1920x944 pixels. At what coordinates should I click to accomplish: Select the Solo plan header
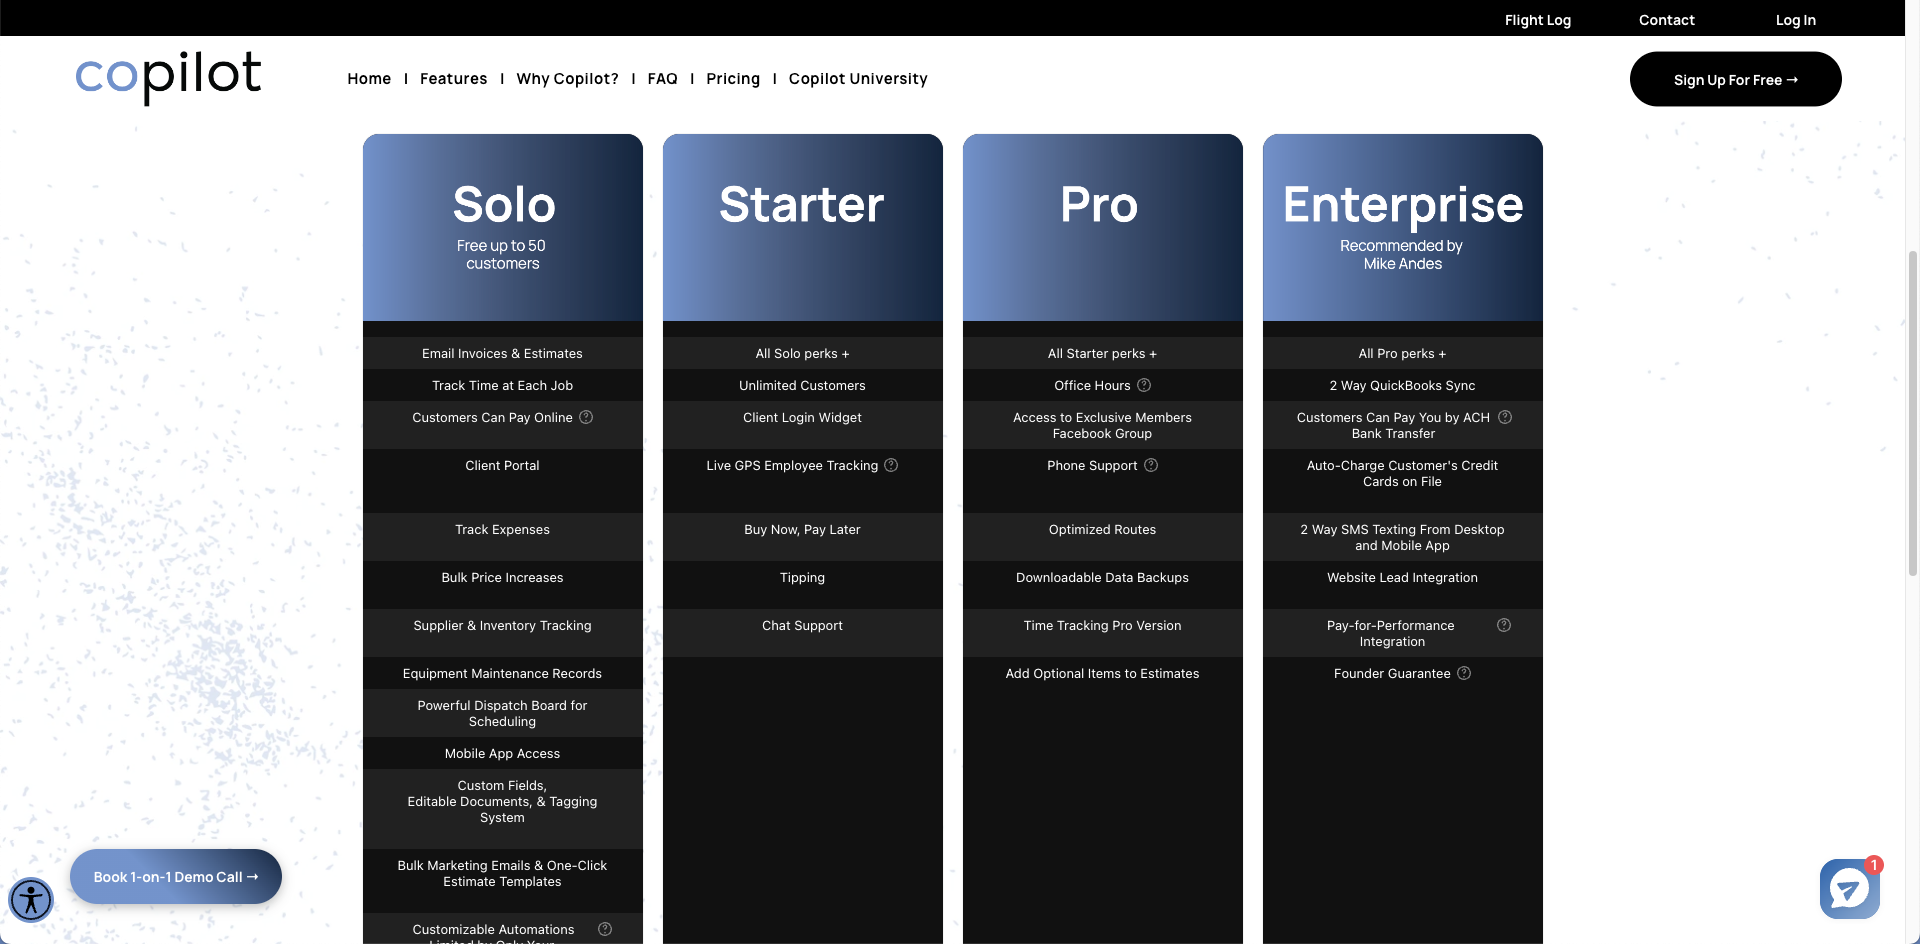(503, 228)
